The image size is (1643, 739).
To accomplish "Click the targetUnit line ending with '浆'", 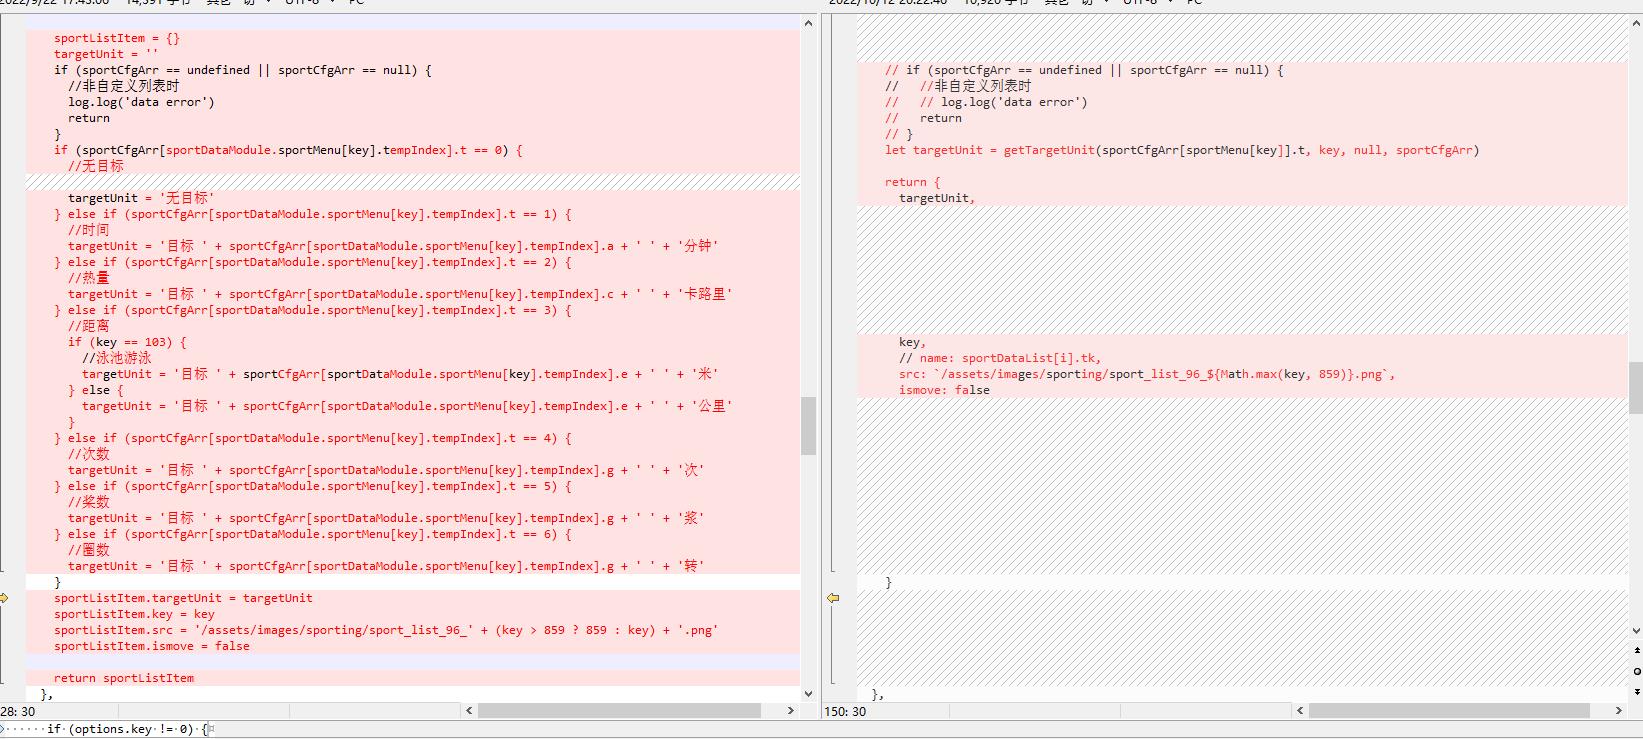I will 386,518.
